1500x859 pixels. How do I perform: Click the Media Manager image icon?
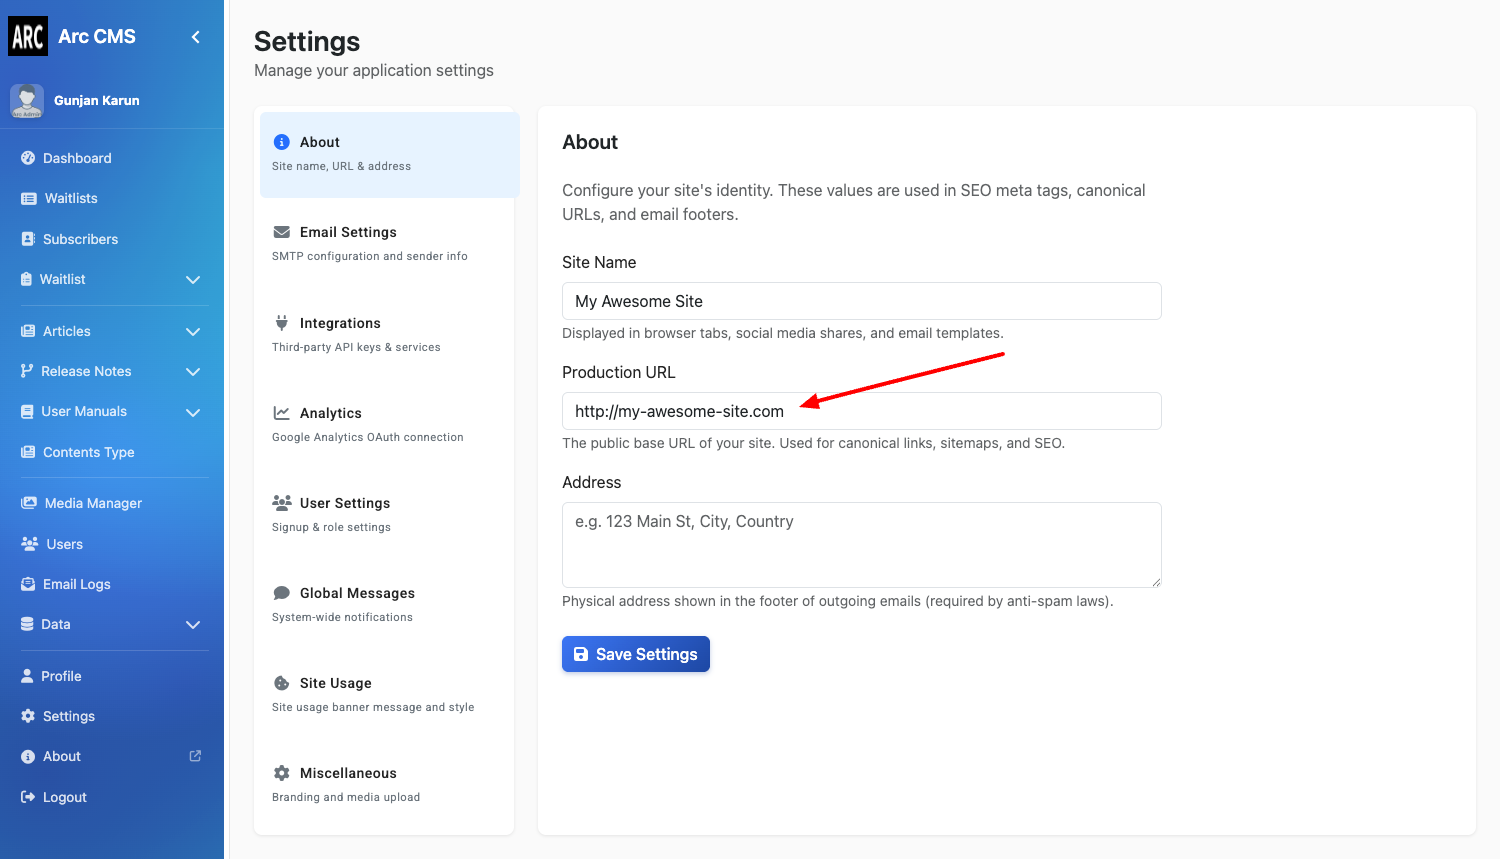click(29, 503)
